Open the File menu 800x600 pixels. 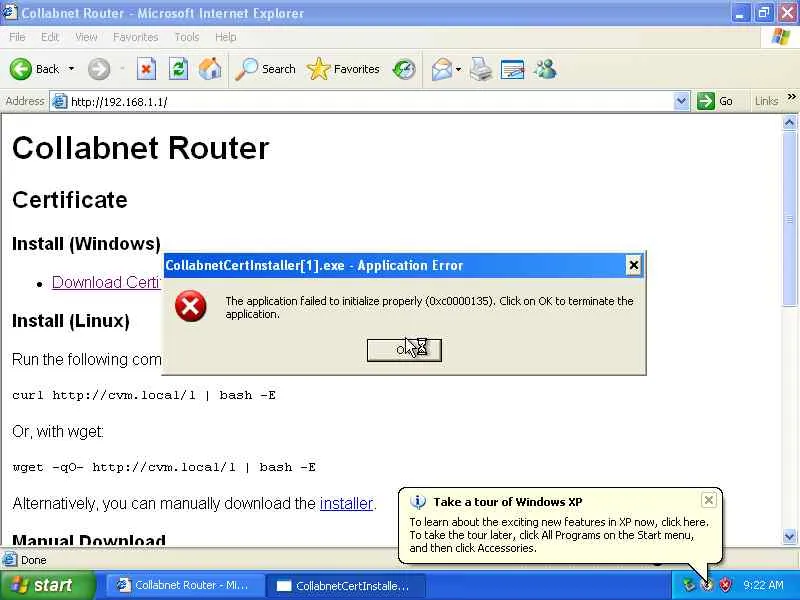tap(17, 37)
